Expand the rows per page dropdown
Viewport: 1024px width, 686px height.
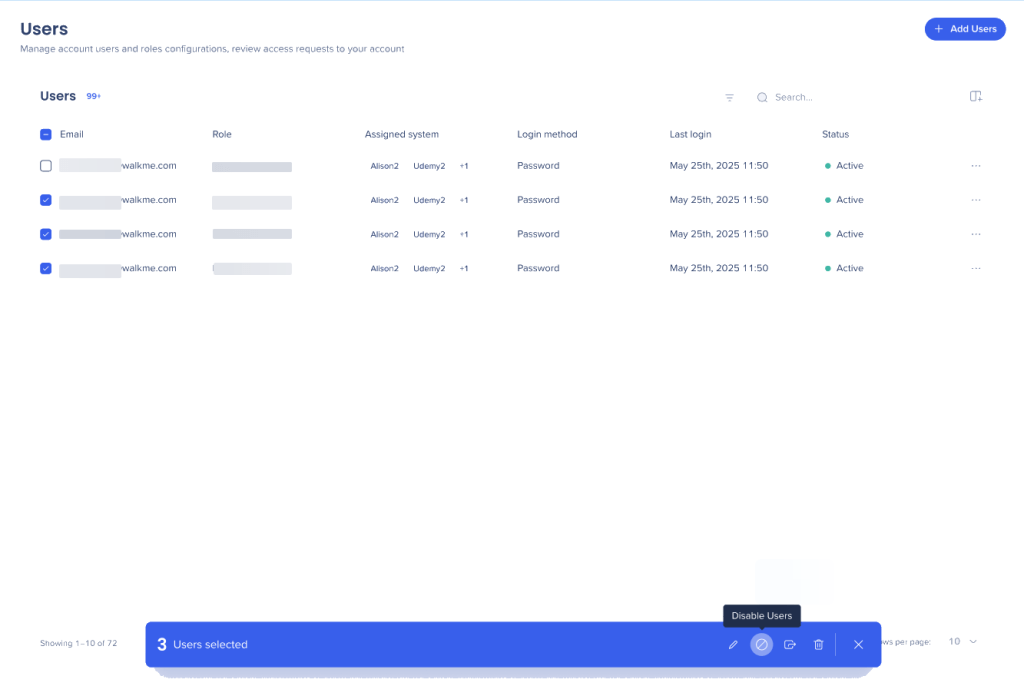coord(962,642)
